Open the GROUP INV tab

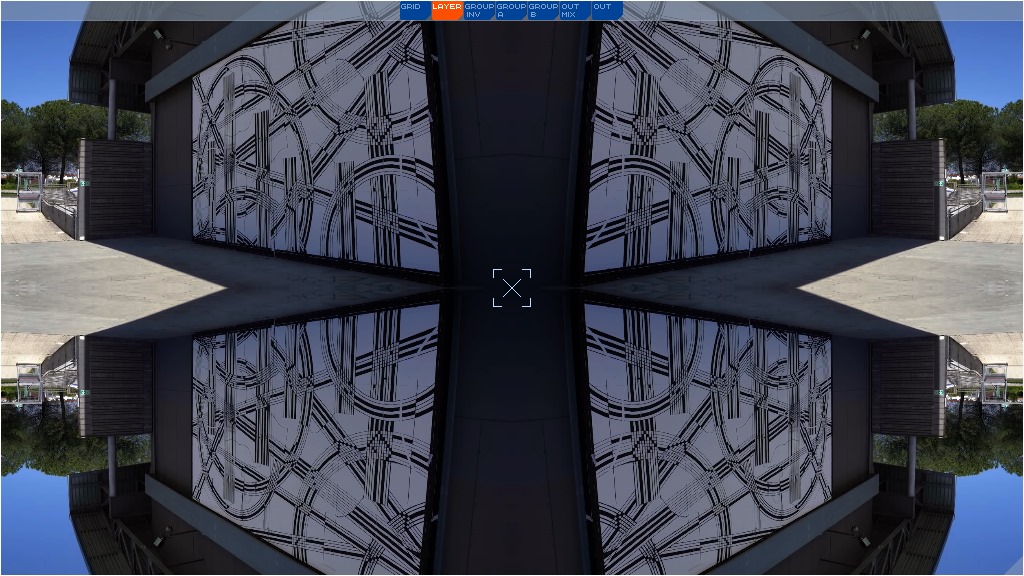click(479, 10)
